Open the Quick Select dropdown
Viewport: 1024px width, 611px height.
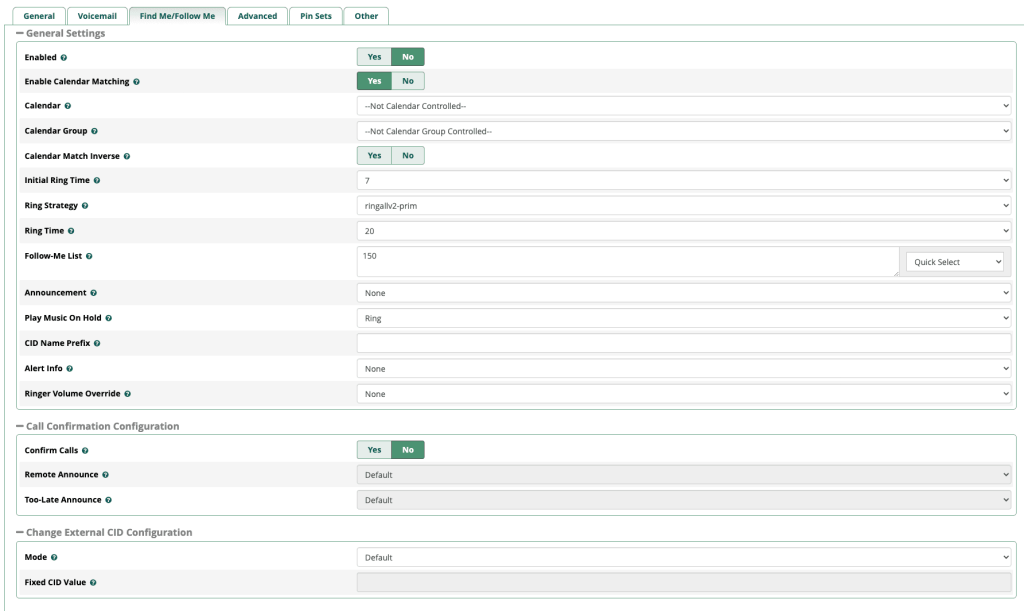[954, 262]
